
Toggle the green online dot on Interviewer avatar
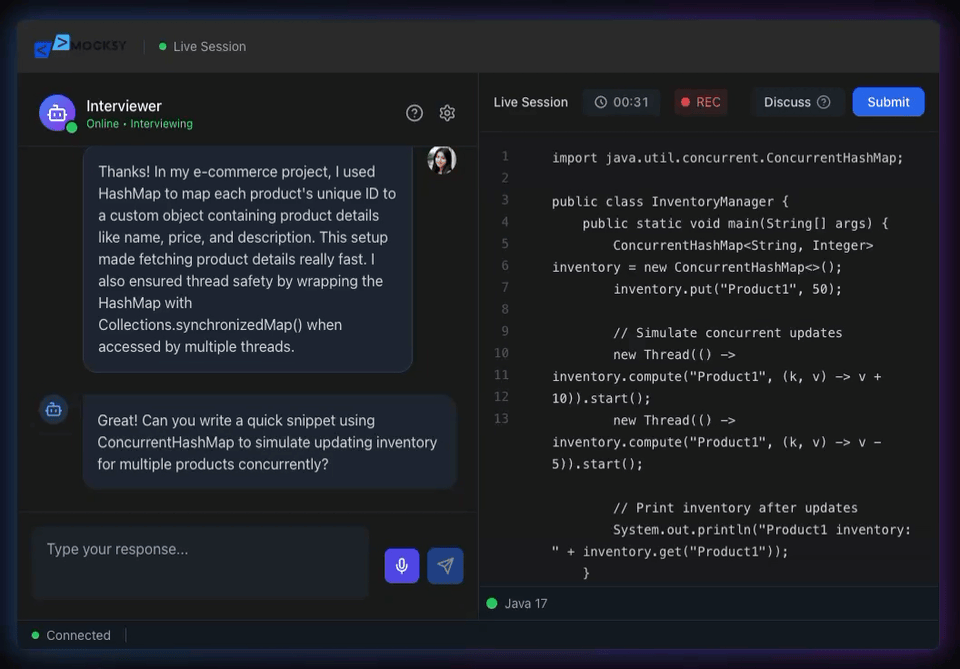pos(71,127)
